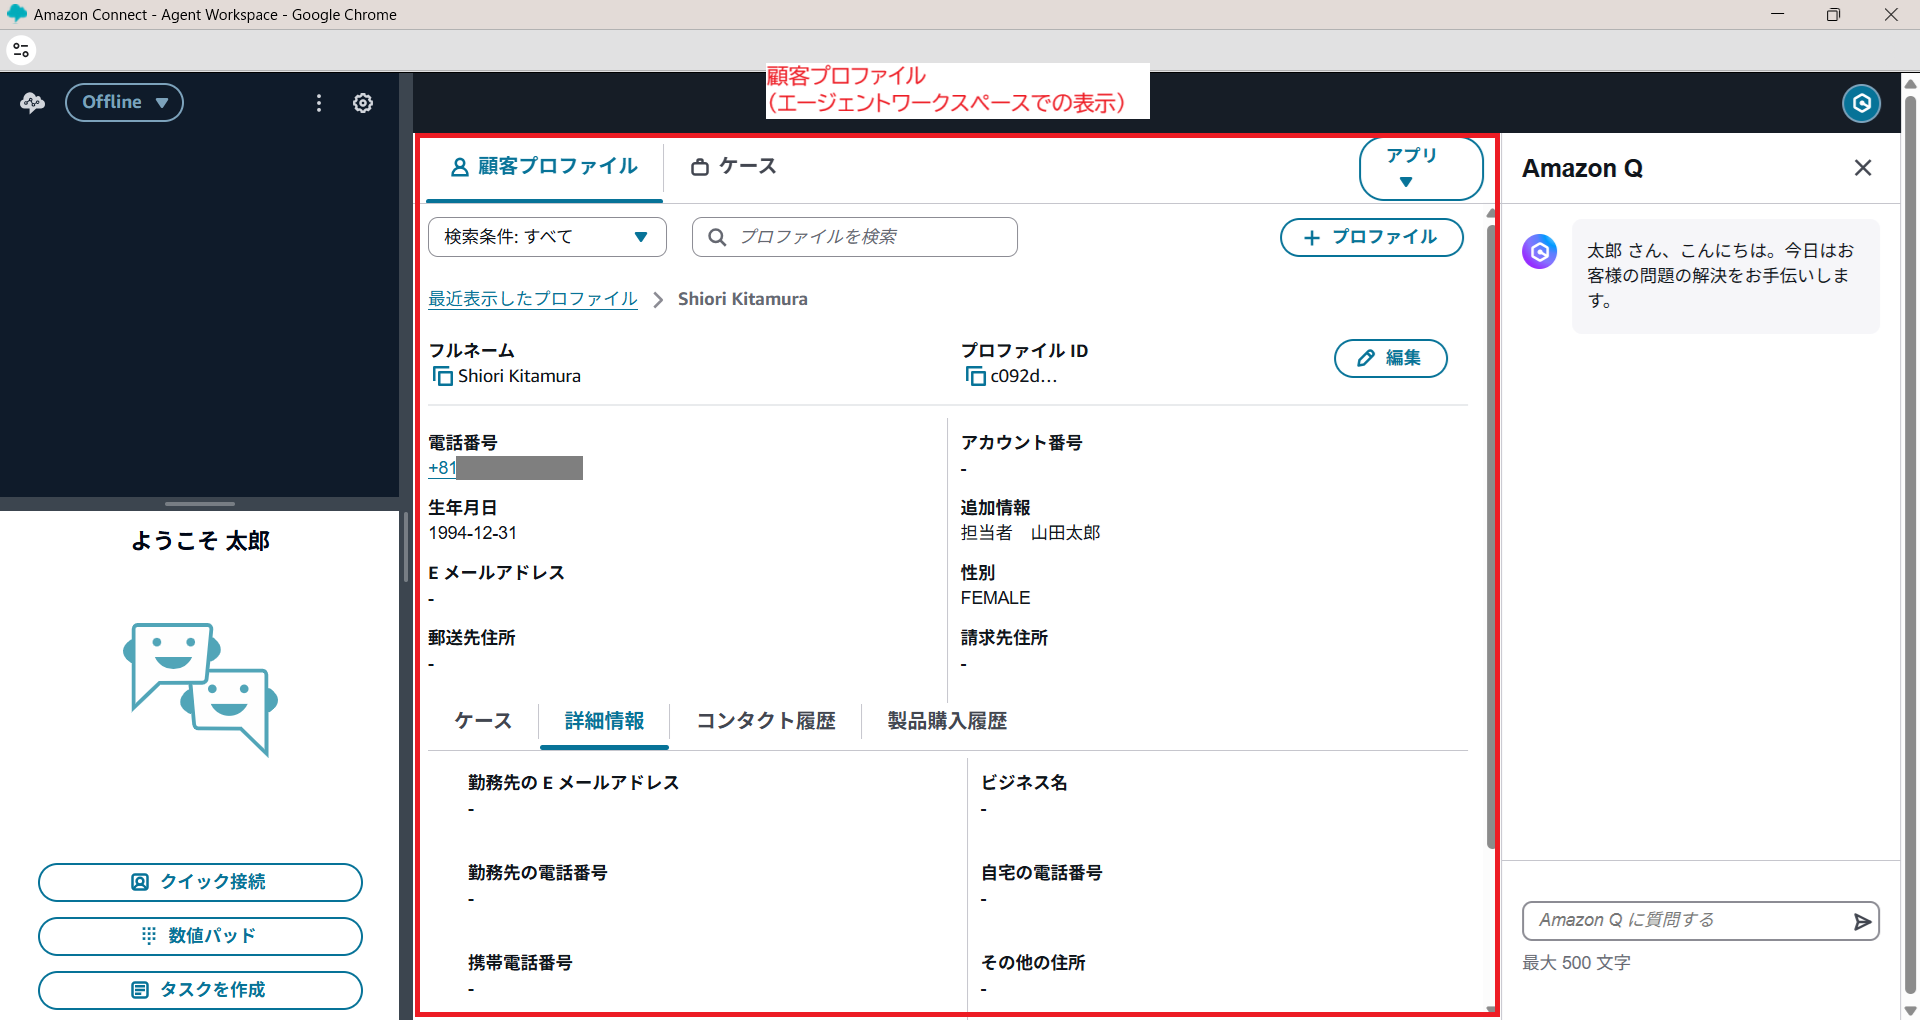Open 最近表示したプロファイル link
The width and height of the screenshot is (1920, 1020).
click(533, 298)
